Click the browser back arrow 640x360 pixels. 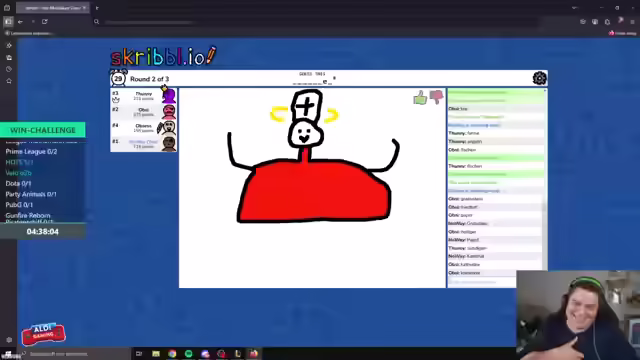[x=20, y=22]
